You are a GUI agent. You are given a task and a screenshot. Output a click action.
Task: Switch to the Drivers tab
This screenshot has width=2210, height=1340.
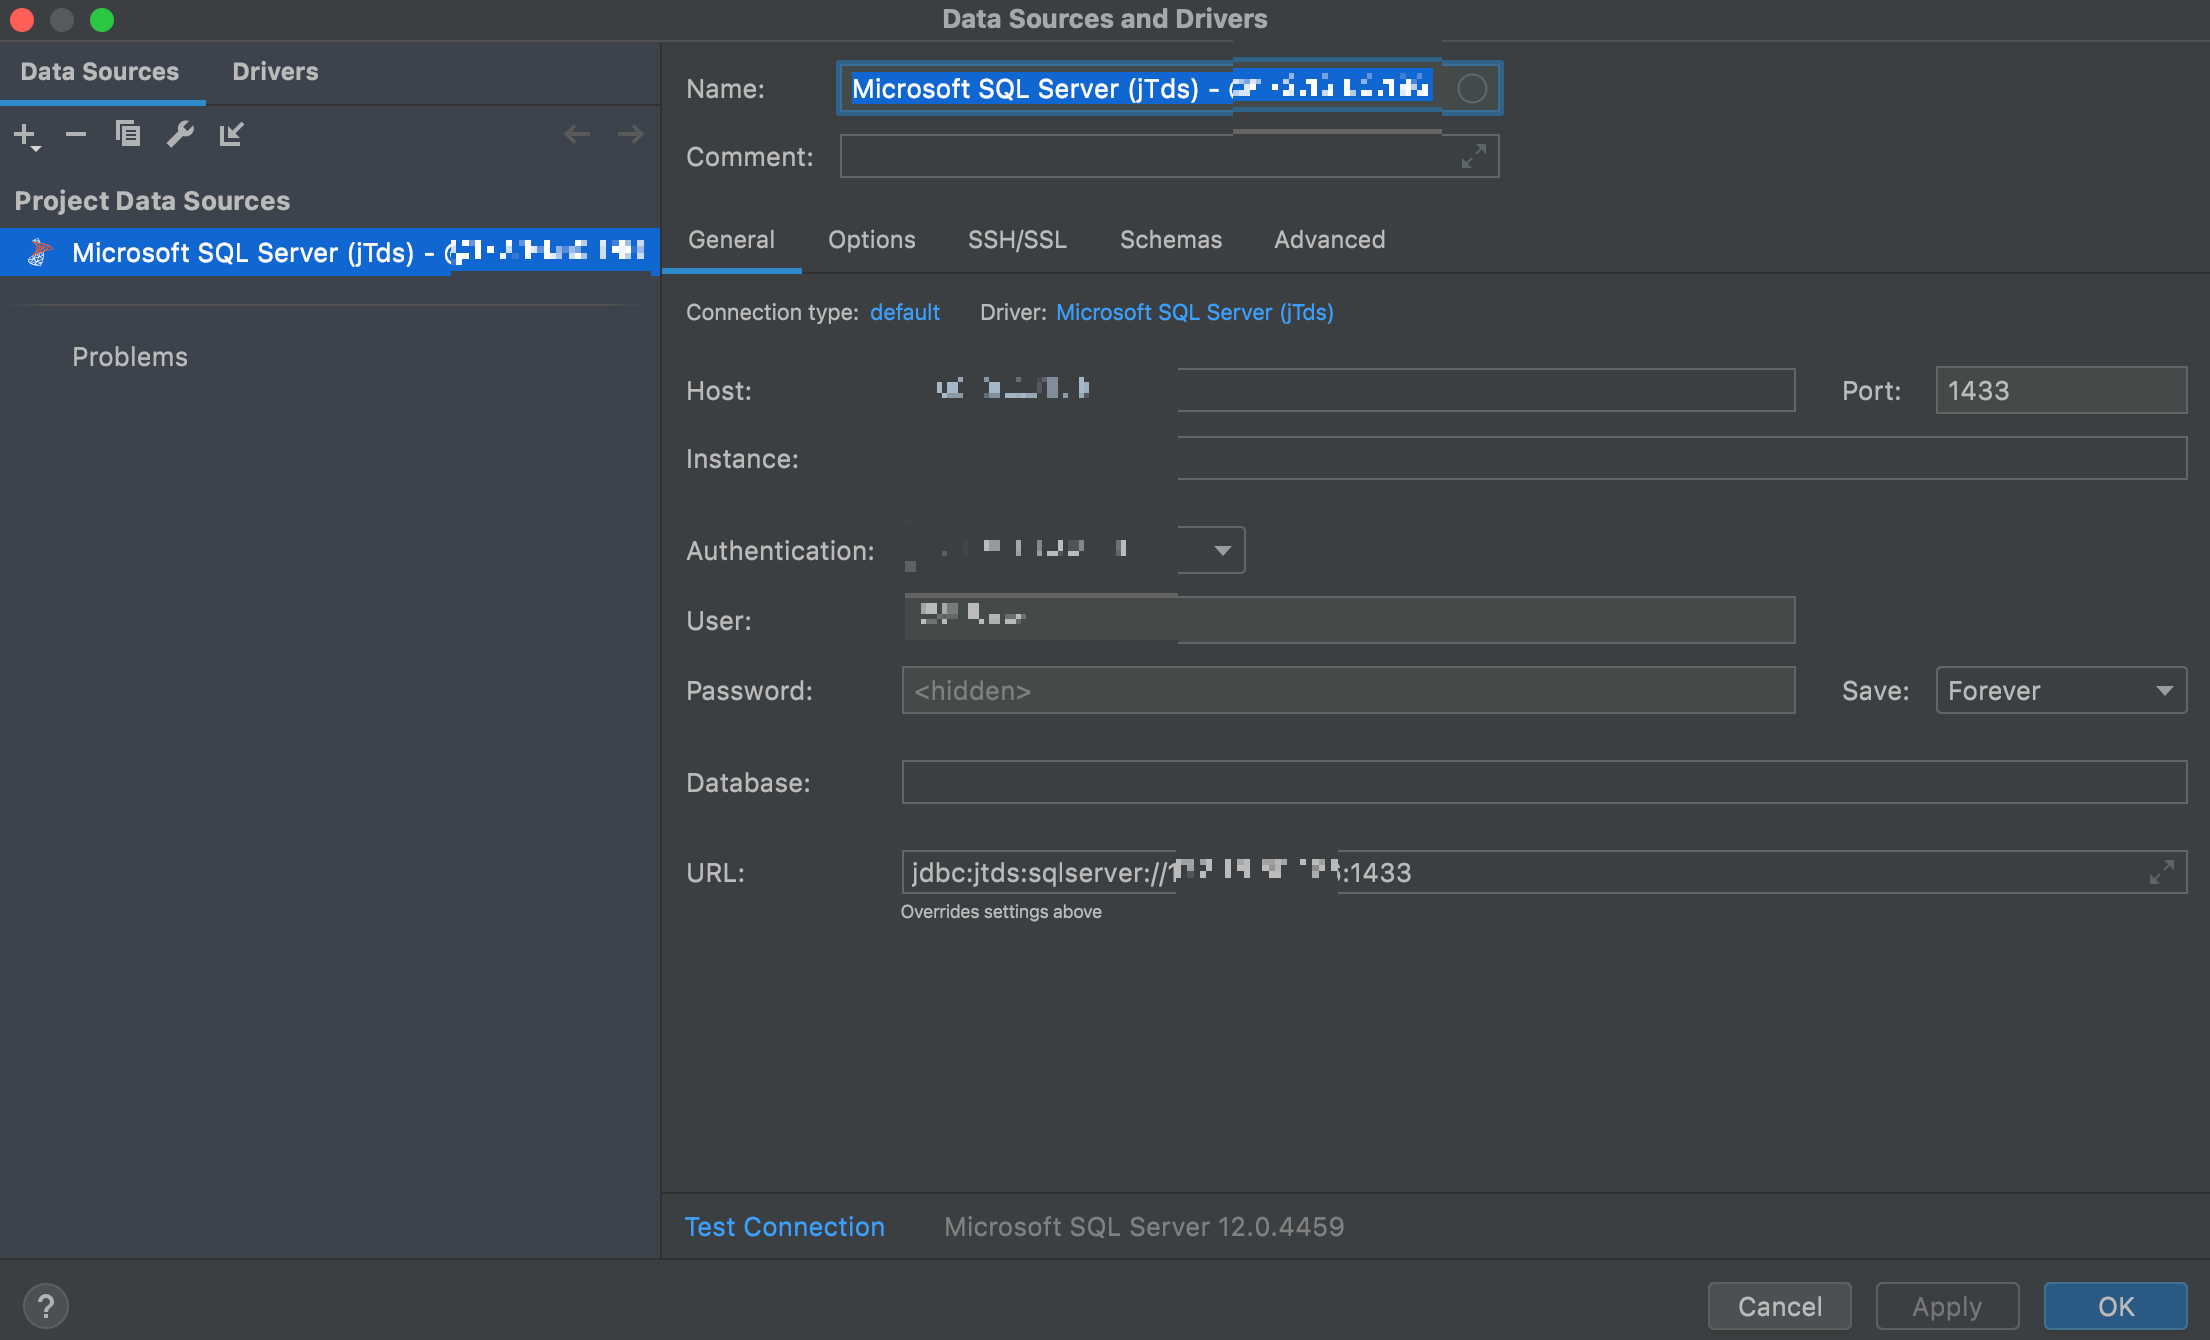[275, 72]
